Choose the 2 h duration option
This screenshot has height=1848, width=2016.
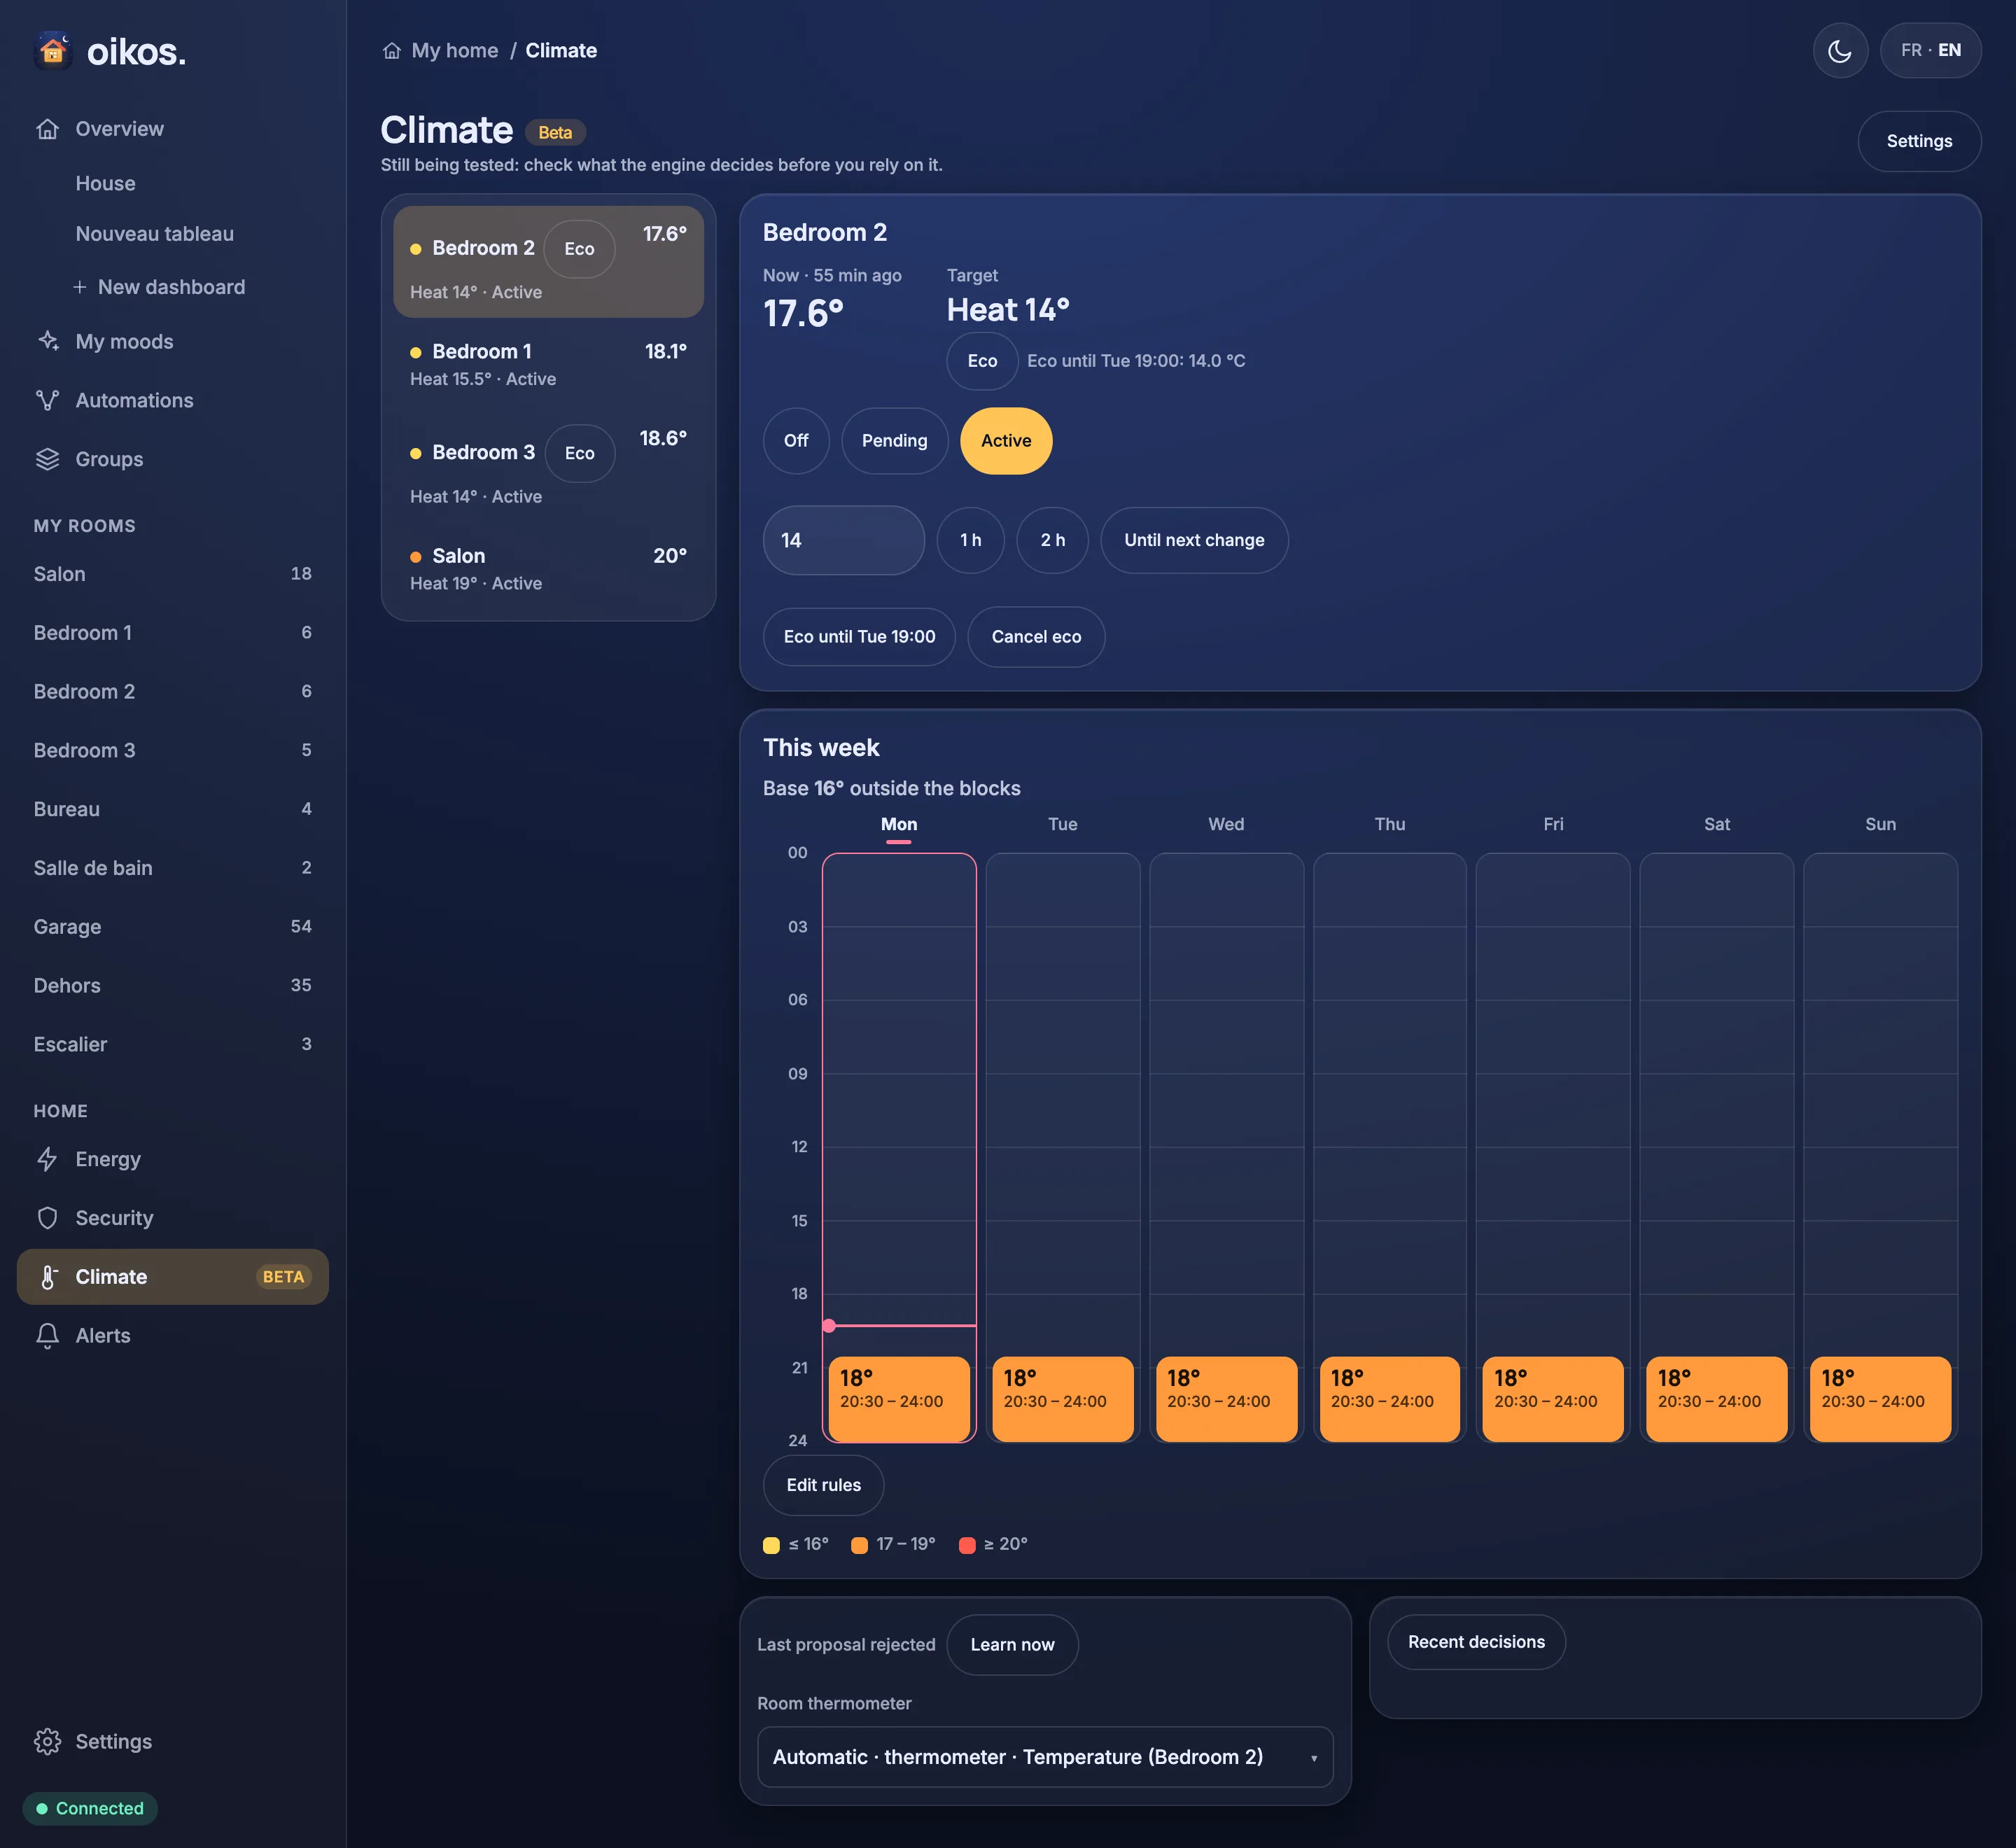pyautogui.click(x=1052, y=540)
